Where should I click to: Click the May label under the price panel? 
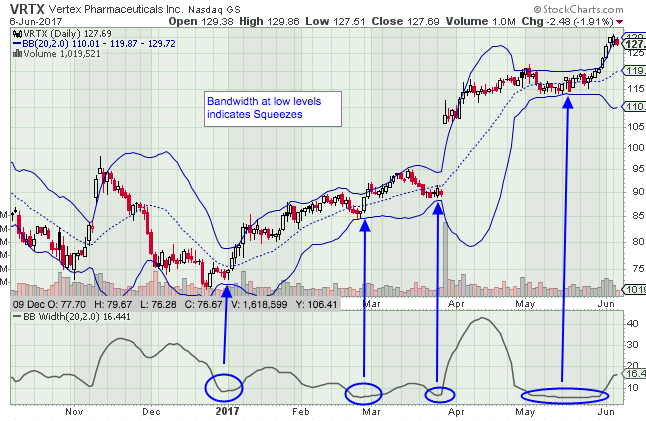(525, 304)
